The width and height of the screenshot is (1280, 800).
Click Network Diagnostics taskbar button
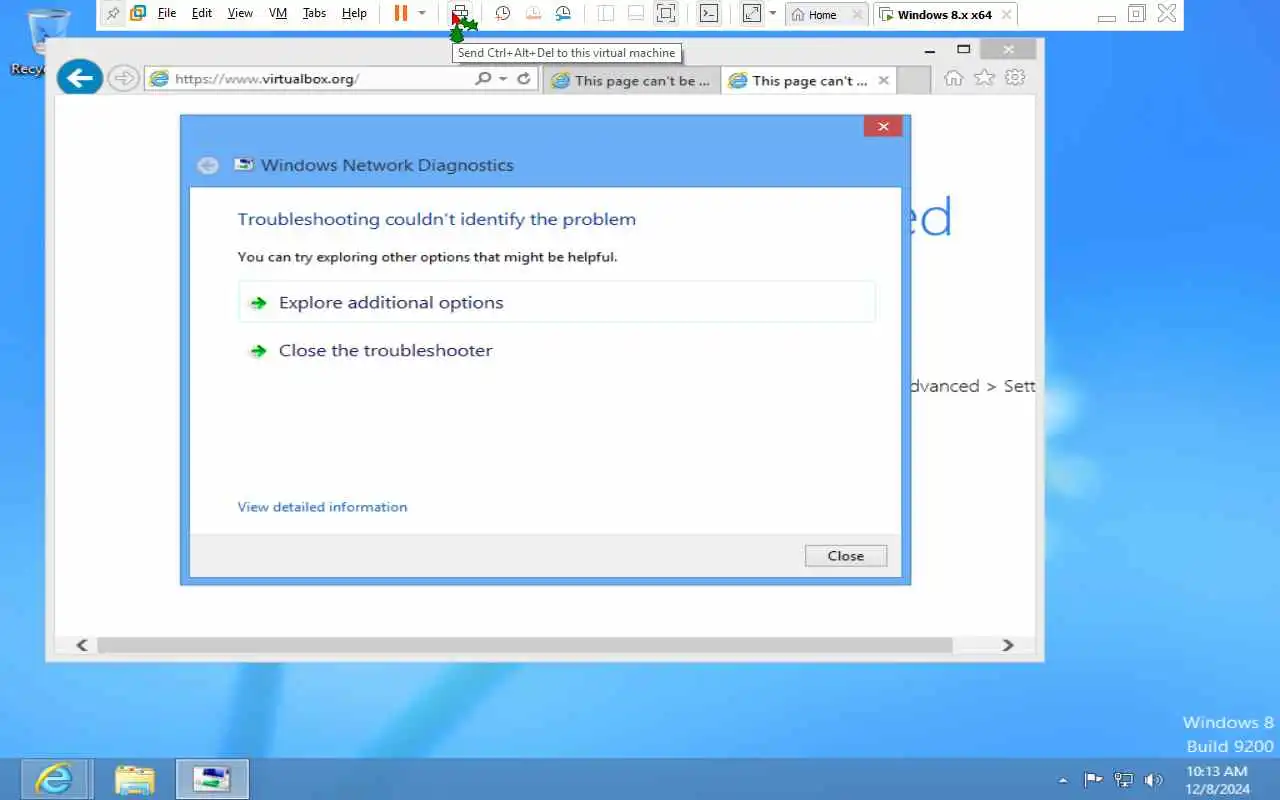pos(212,779)
